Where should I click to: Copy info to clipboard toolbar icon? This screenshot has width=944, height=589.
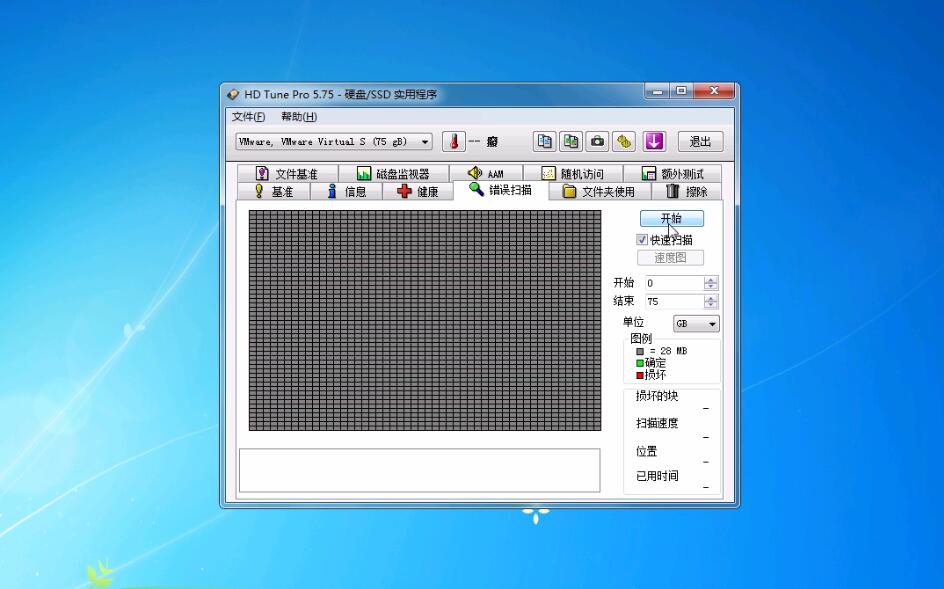[544, 142]
